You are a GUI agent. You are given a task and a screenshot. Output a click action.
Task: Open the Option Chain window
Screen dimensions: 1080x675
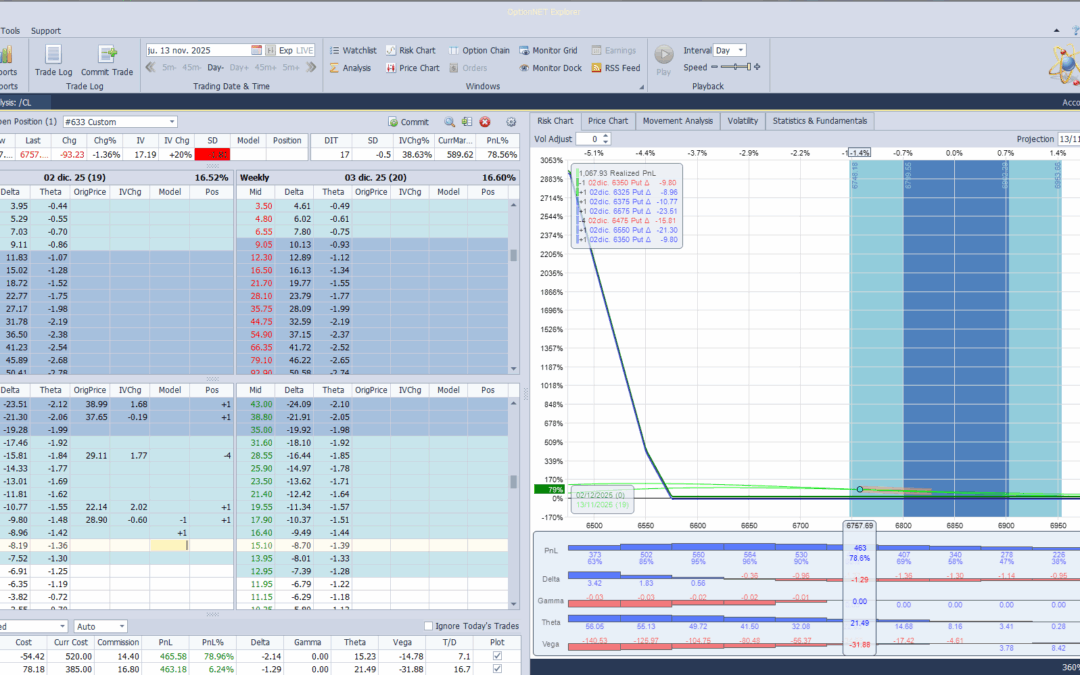click(x=478, y=50)
